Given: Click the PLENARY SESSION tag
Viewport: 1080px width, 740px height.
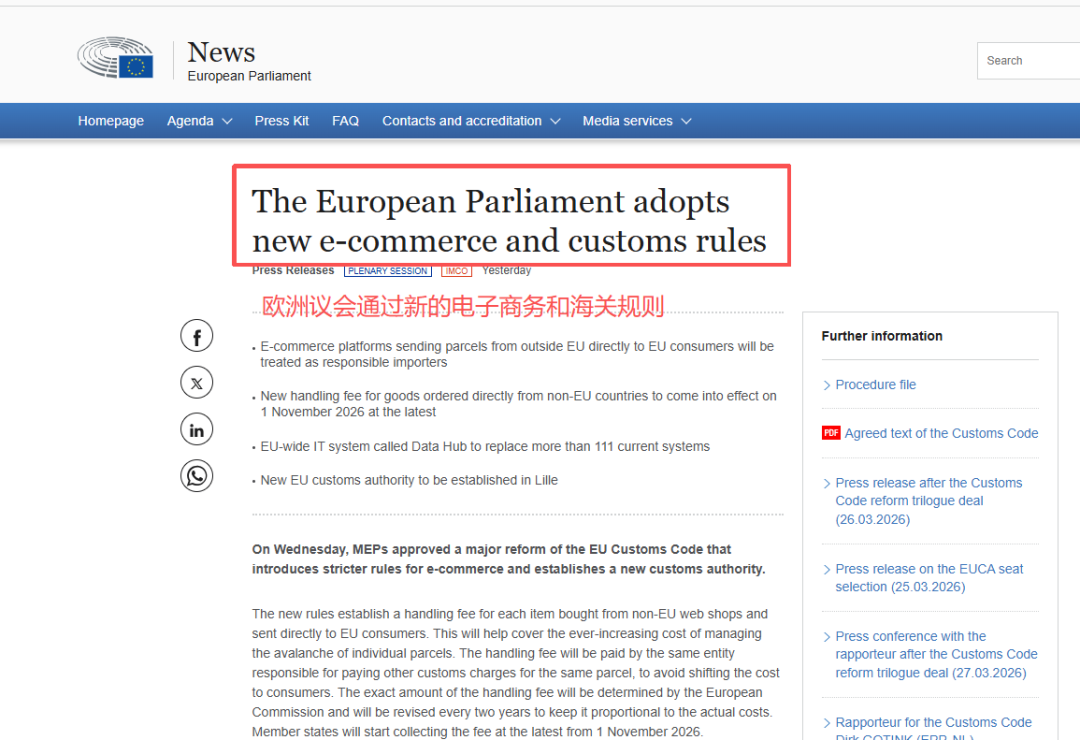Looking at the screenshot, I should tap(388, 271).
